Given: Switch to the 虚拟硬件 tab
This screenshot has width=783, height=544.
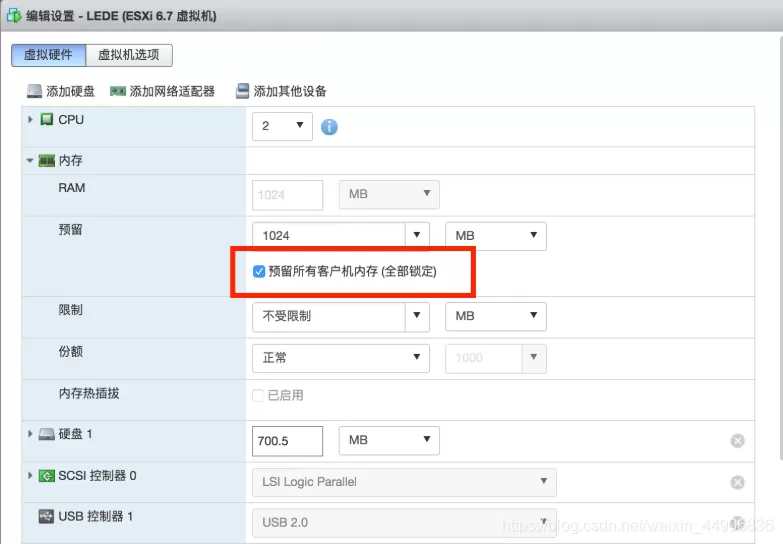Looking at the screenshot, I should pyautogui.click(x=48, y=55).
